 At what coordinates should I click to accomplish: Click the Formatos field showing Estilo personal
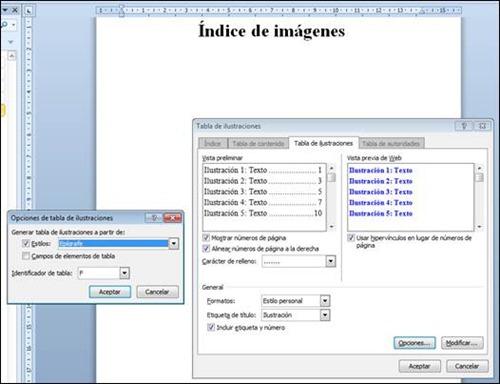tap(291, 301)
